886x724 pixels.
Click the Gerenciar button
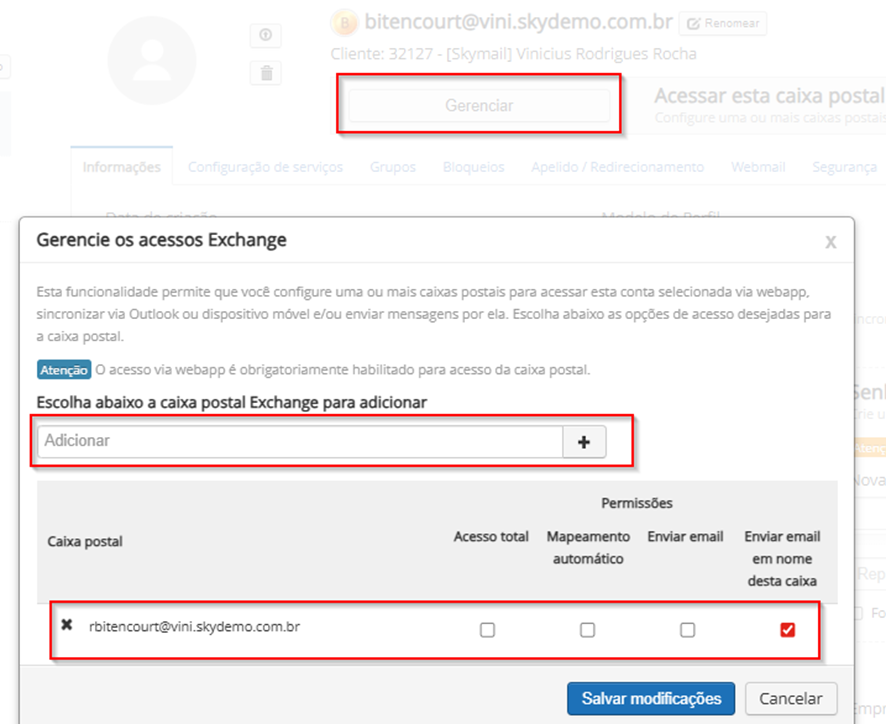coord(479,106)
